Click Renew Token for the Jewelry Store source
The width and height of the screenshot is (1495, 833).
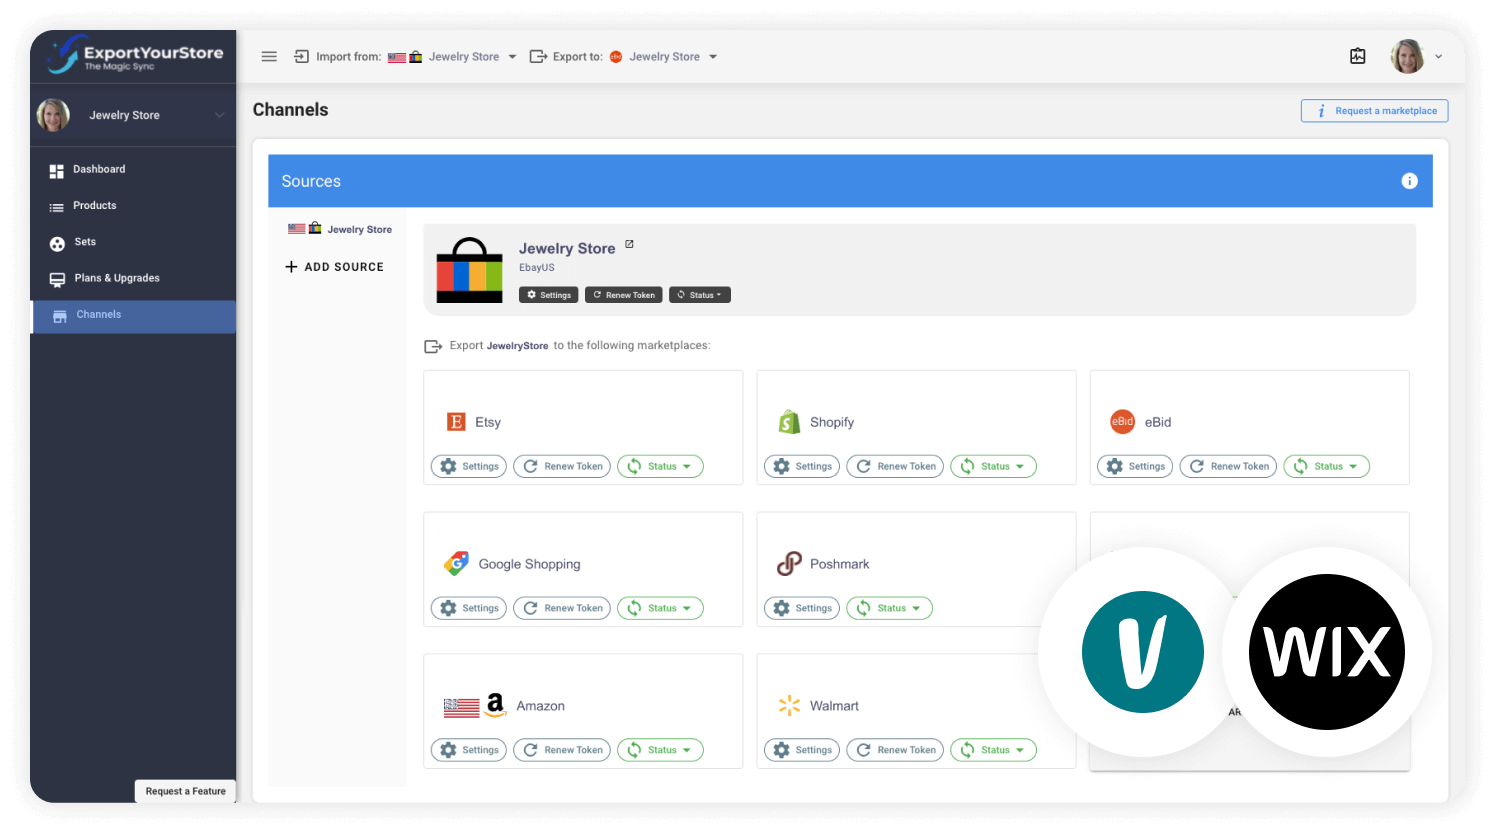coord(623,294)
